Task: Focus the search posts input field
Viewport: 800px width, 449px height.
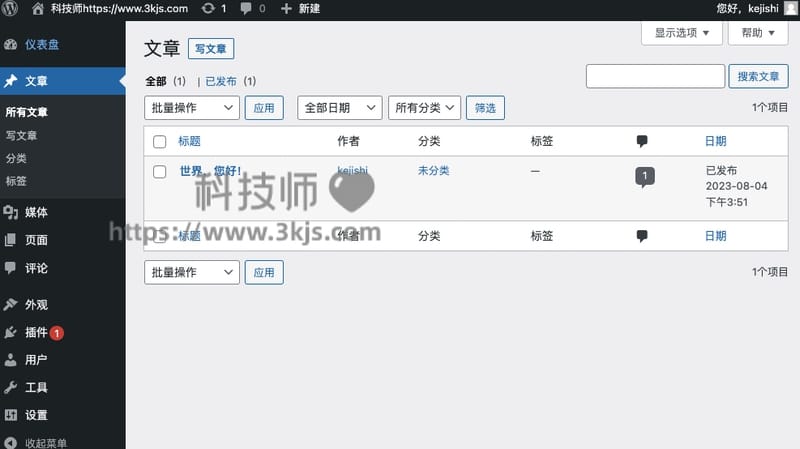Action: [655, 77]
